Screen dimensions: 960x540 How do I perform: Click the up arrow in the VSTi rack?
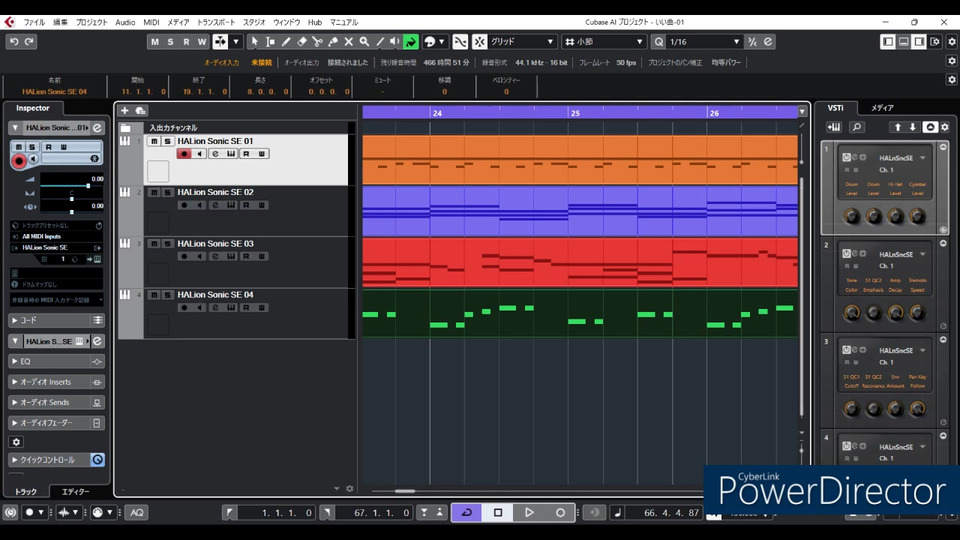click(898, 127)
